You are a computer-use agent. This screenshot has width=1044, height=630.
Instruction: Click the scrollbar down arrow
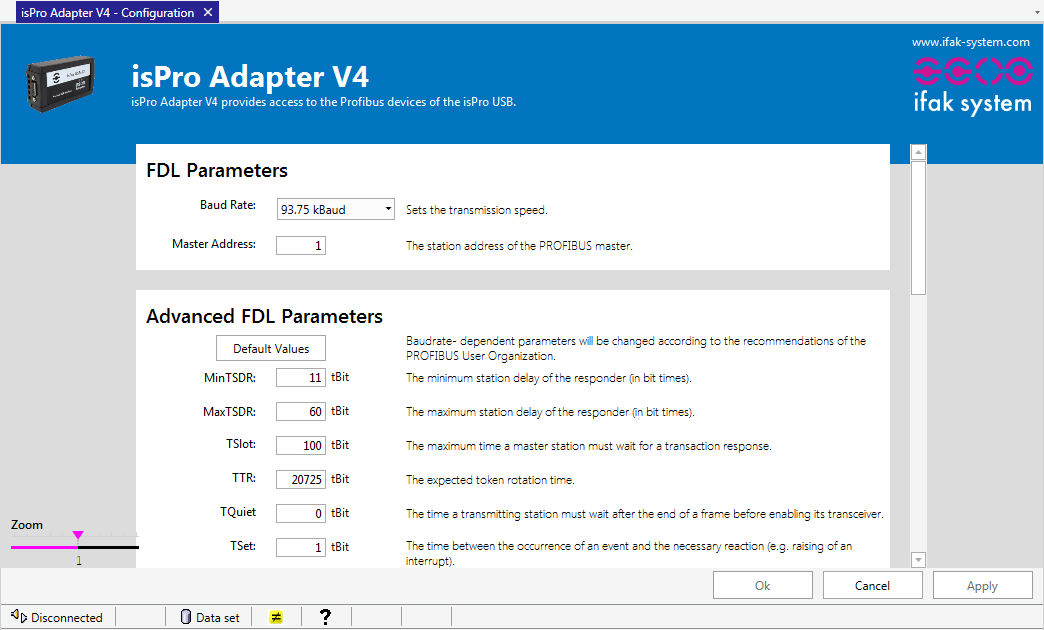point(918,560)
